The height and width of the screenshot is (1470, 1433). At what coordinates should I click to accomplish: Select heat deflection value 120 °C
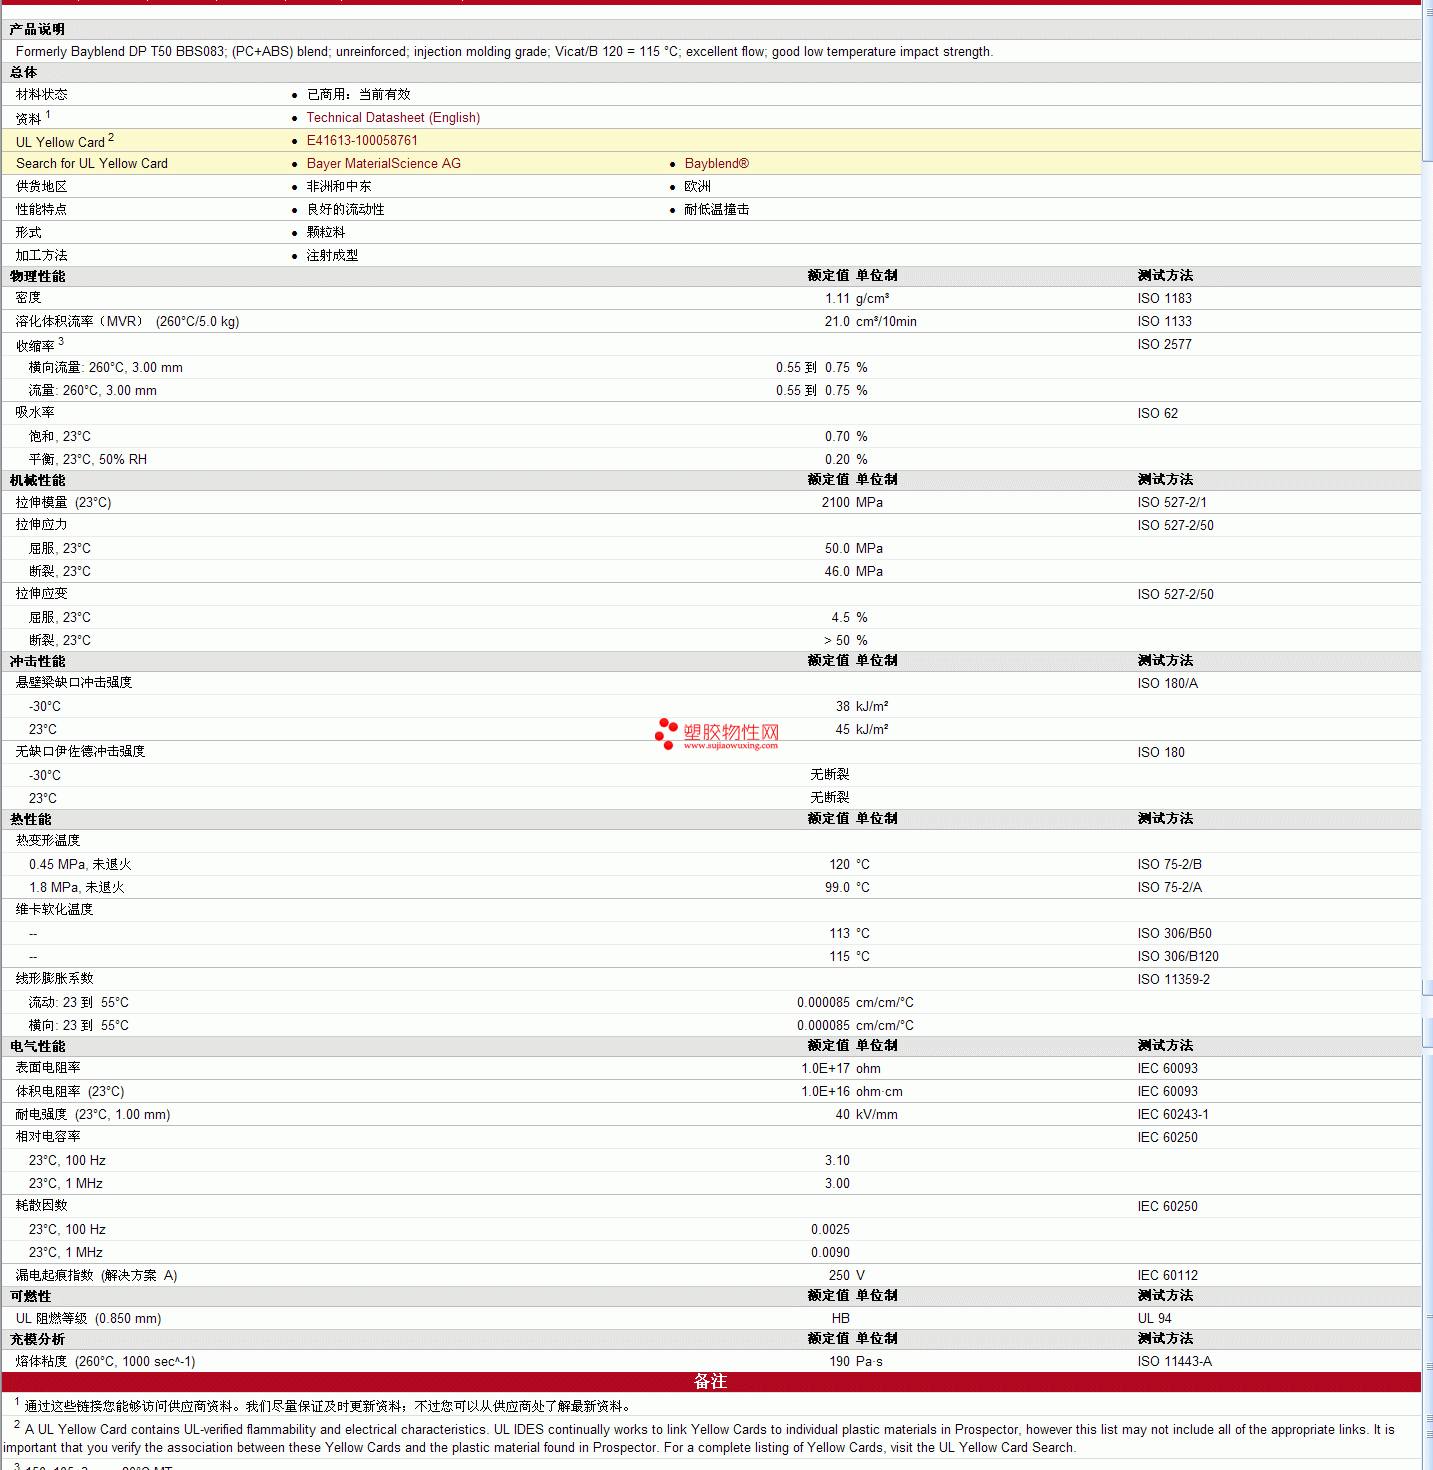849,865
